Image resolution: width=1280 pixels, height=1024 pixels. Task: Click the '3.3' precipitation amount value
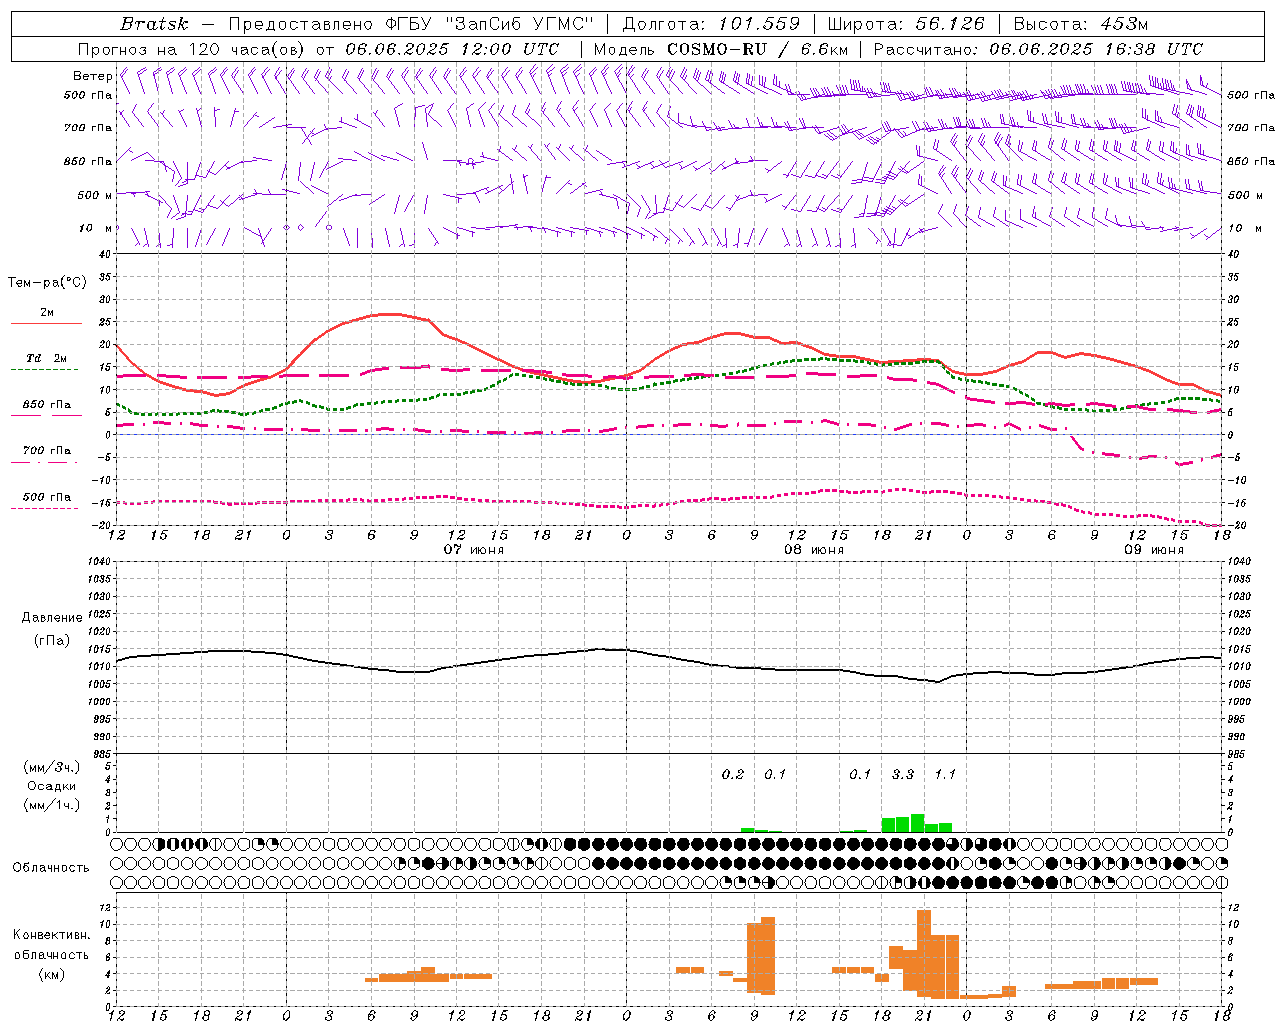tap(903, 774)
